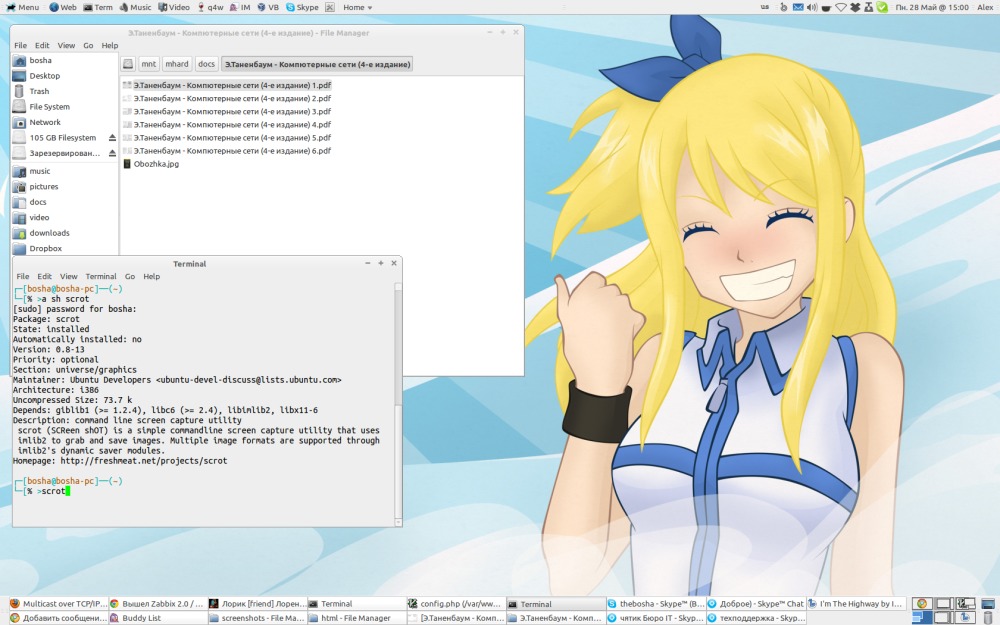This screenshot has height=625, width=1000.
Task: Select the file ending in 1.pdf
Action: (x=226, y=85)
